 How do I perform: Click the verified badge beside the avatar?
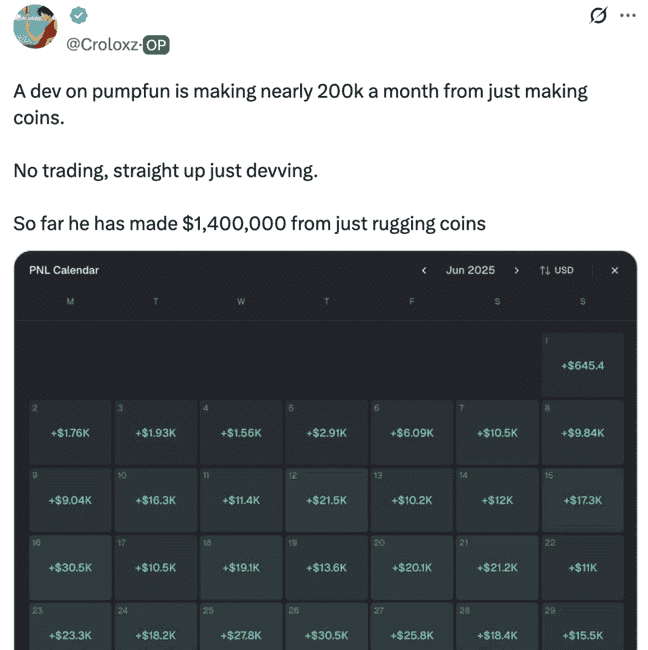click(79, 16)
